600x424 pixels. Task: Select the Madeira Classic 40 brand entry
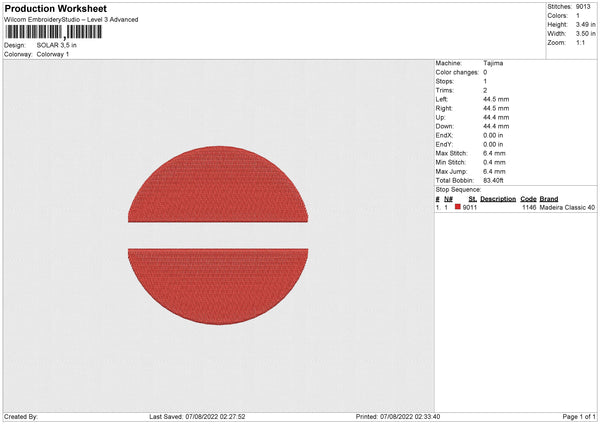[567, 207]
